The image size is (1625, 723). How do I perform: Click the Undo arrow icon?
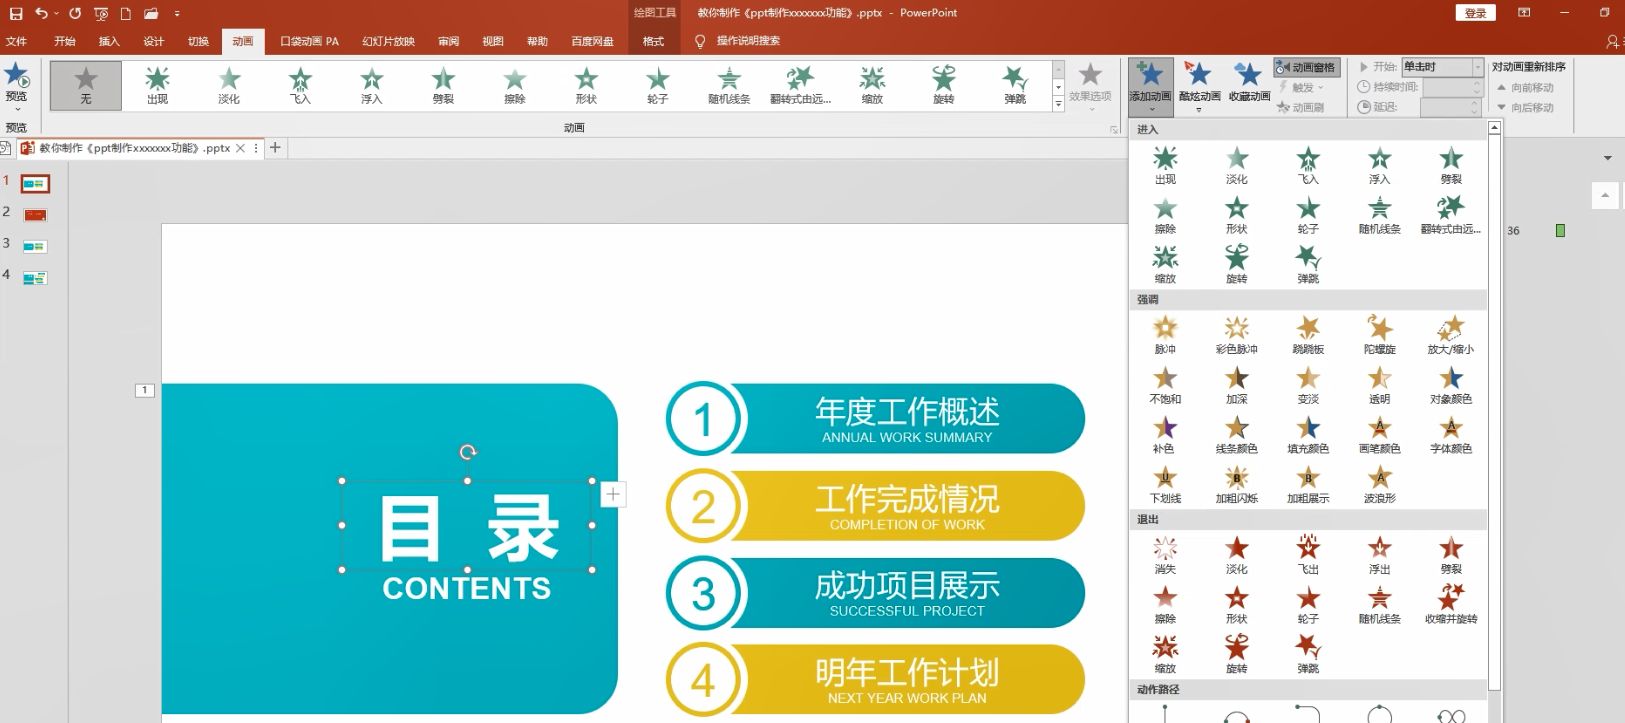coord(41,13)
